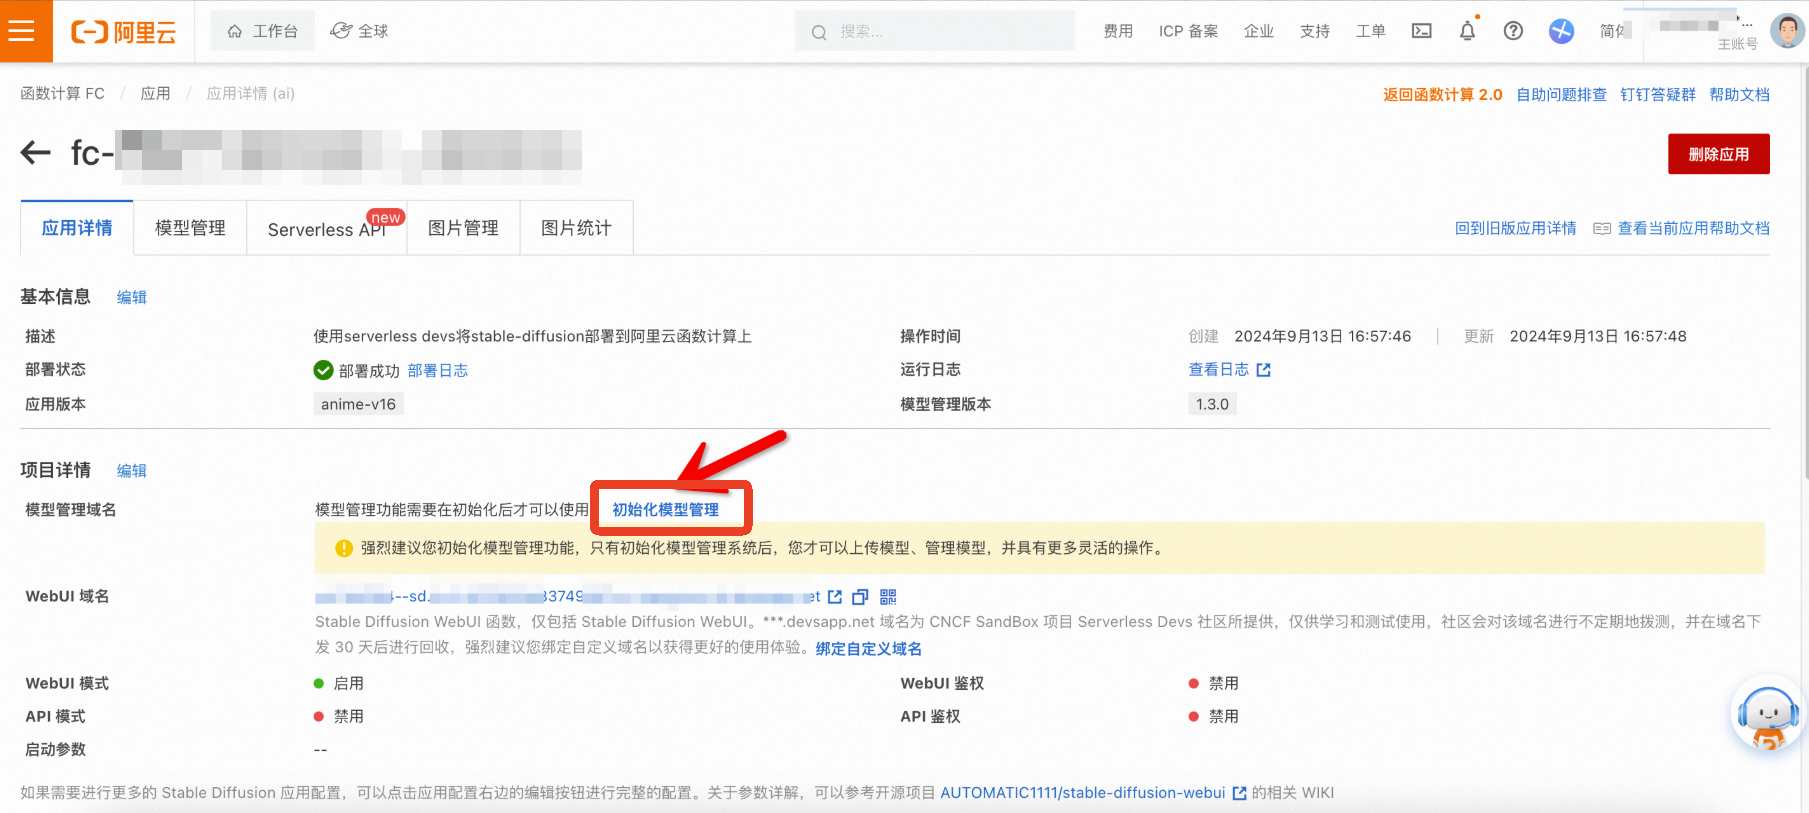Copy the WebUI domain icon

tap(860, 597)
